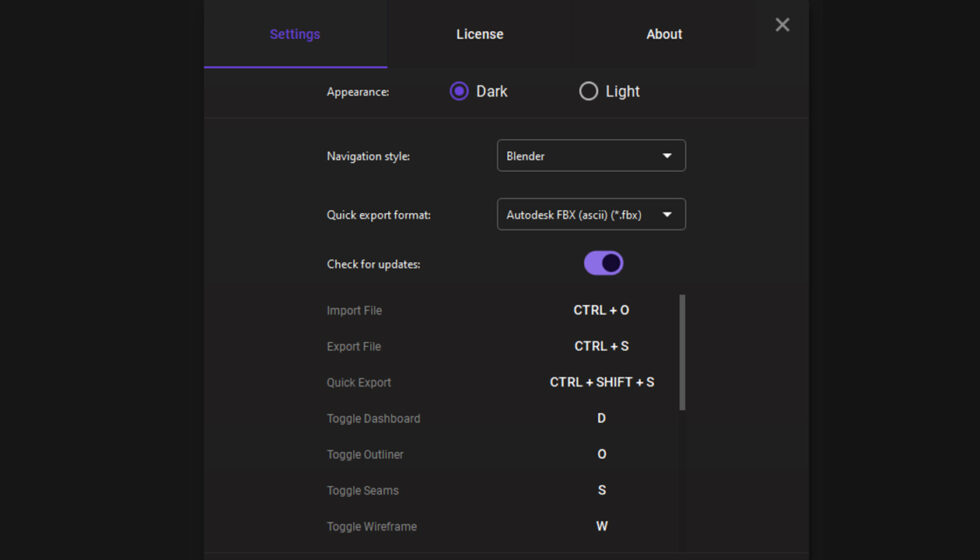Click the Quick export format dropdown arrow
Image resolution: width=980 pixels, height=560 pixels.
tap(667, 214)
